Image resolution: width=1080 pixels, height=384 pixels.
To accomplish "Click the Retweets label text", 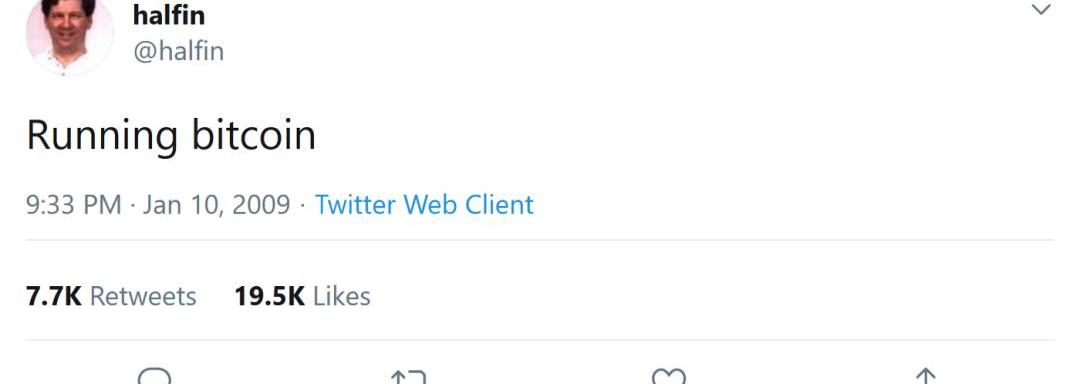I will pyautogui.click(x=143, y=296).
